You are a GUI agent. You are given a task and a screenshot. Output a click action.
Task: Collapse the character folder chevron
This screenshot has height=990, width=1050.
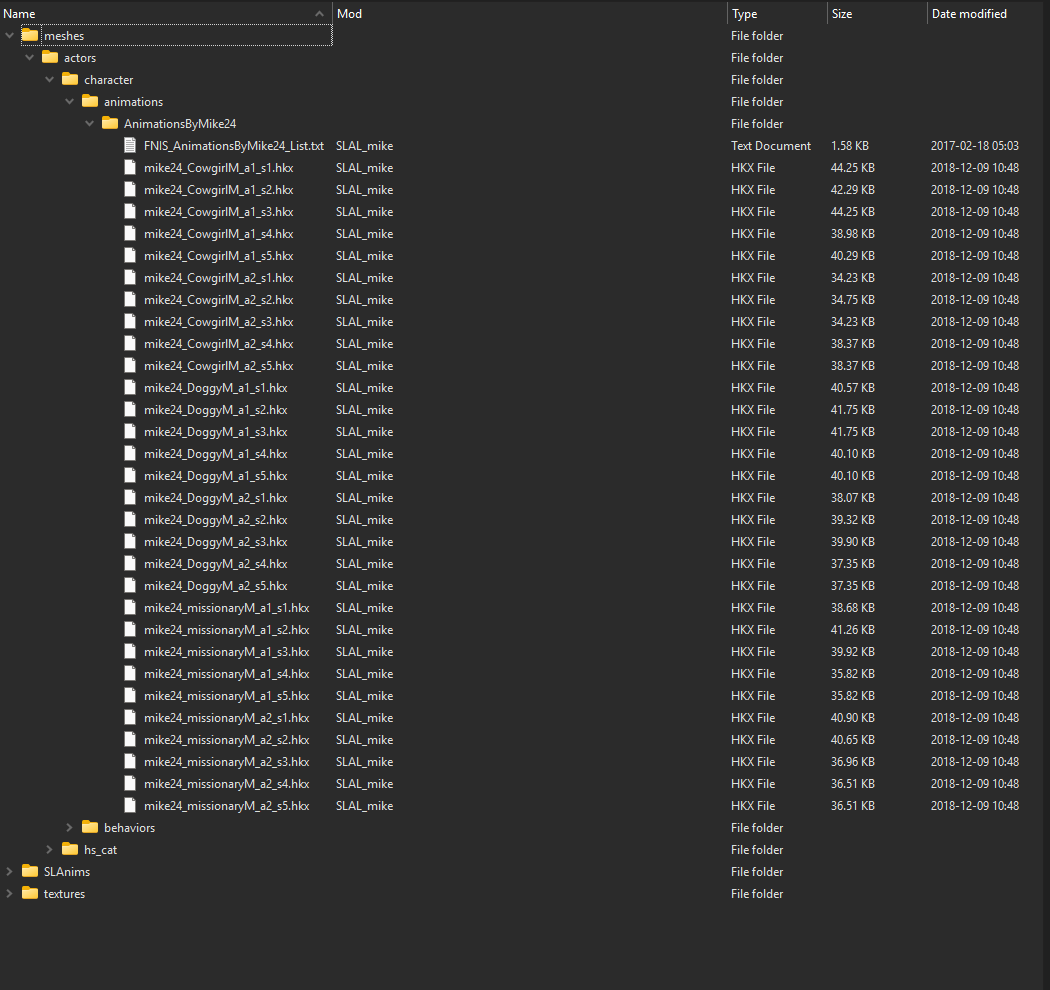point(50,80)
